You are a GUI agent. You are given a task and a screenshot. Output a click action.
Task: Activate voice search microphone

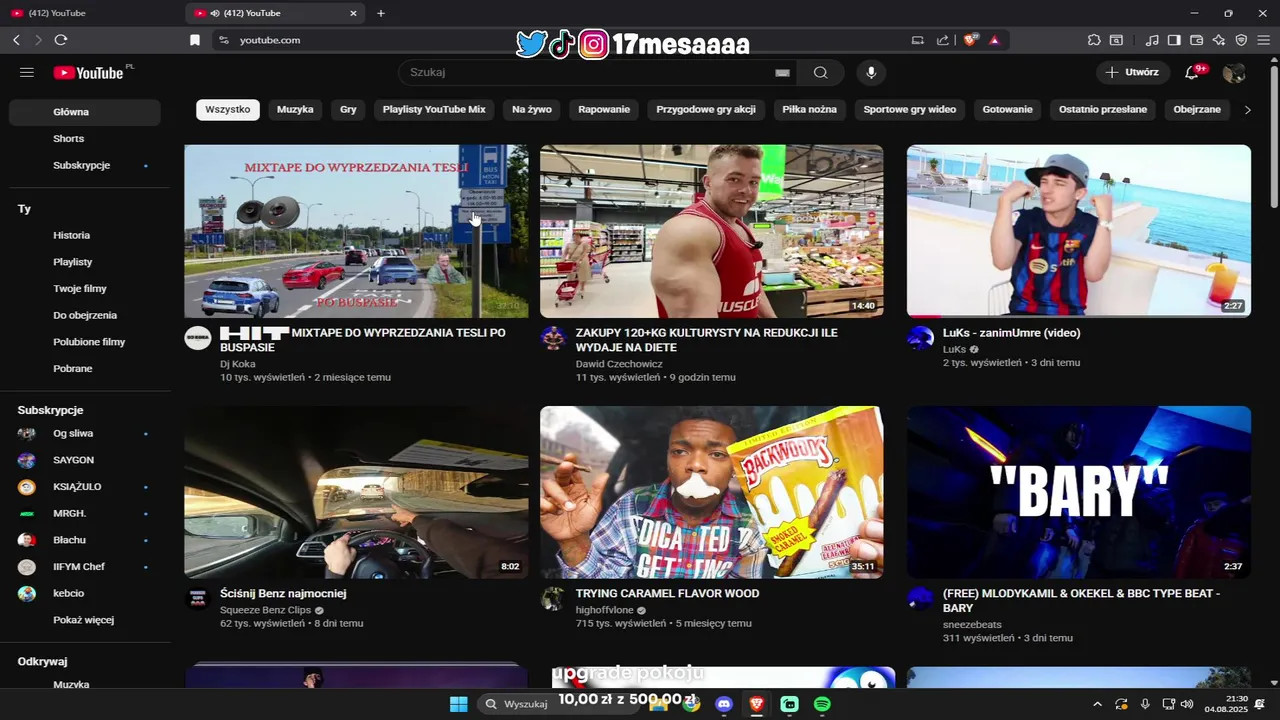871,73
